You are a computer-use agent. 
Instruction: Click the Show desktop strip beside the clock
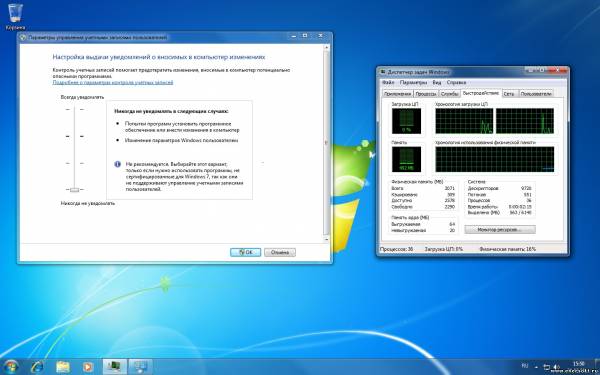(x=597, y=367)
